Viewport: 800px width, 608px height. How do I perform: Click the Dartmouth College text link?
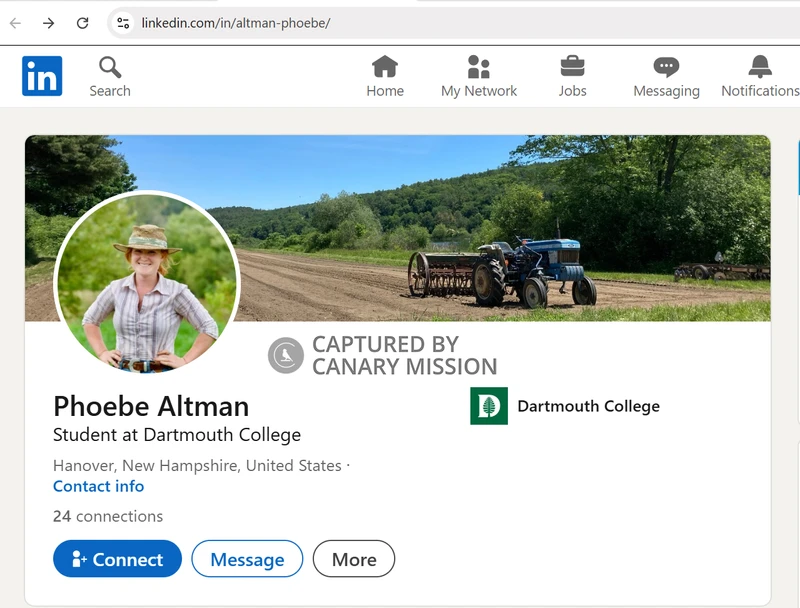pos(588,406)
